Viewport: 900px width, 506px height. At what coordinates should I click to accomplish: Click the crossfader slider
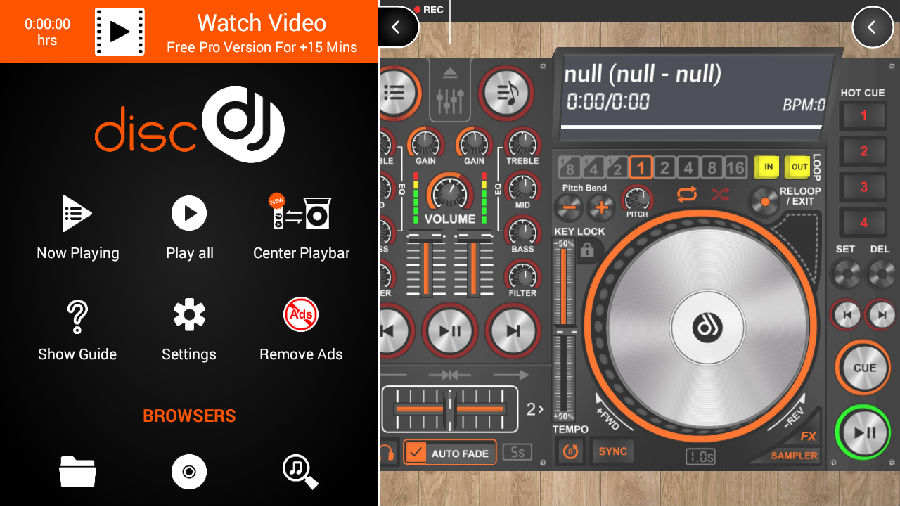pos(449,409)
